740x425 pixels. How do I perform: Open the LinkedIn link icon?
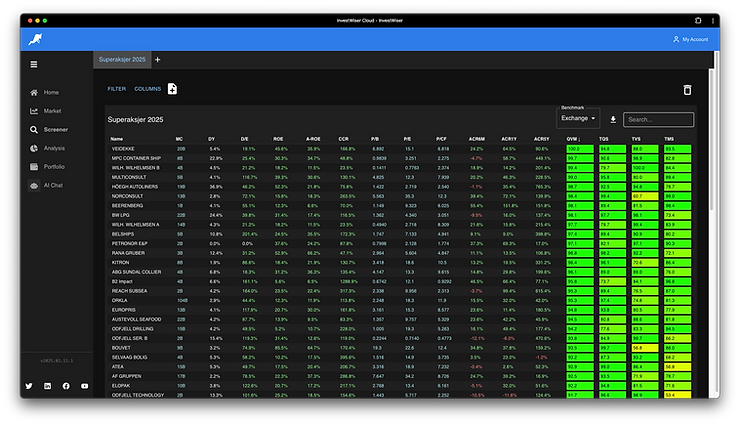[x=48, y=386]
